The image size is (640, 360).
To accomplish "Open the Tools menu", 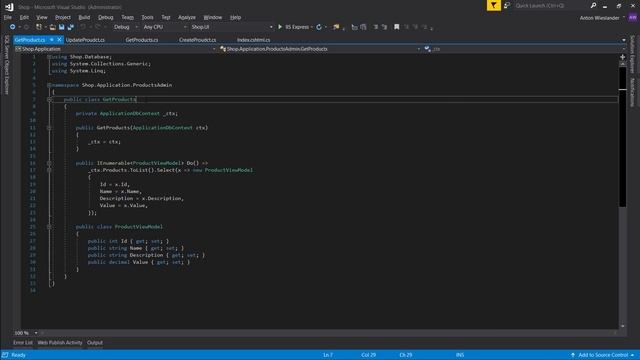I will coord(147,18).
